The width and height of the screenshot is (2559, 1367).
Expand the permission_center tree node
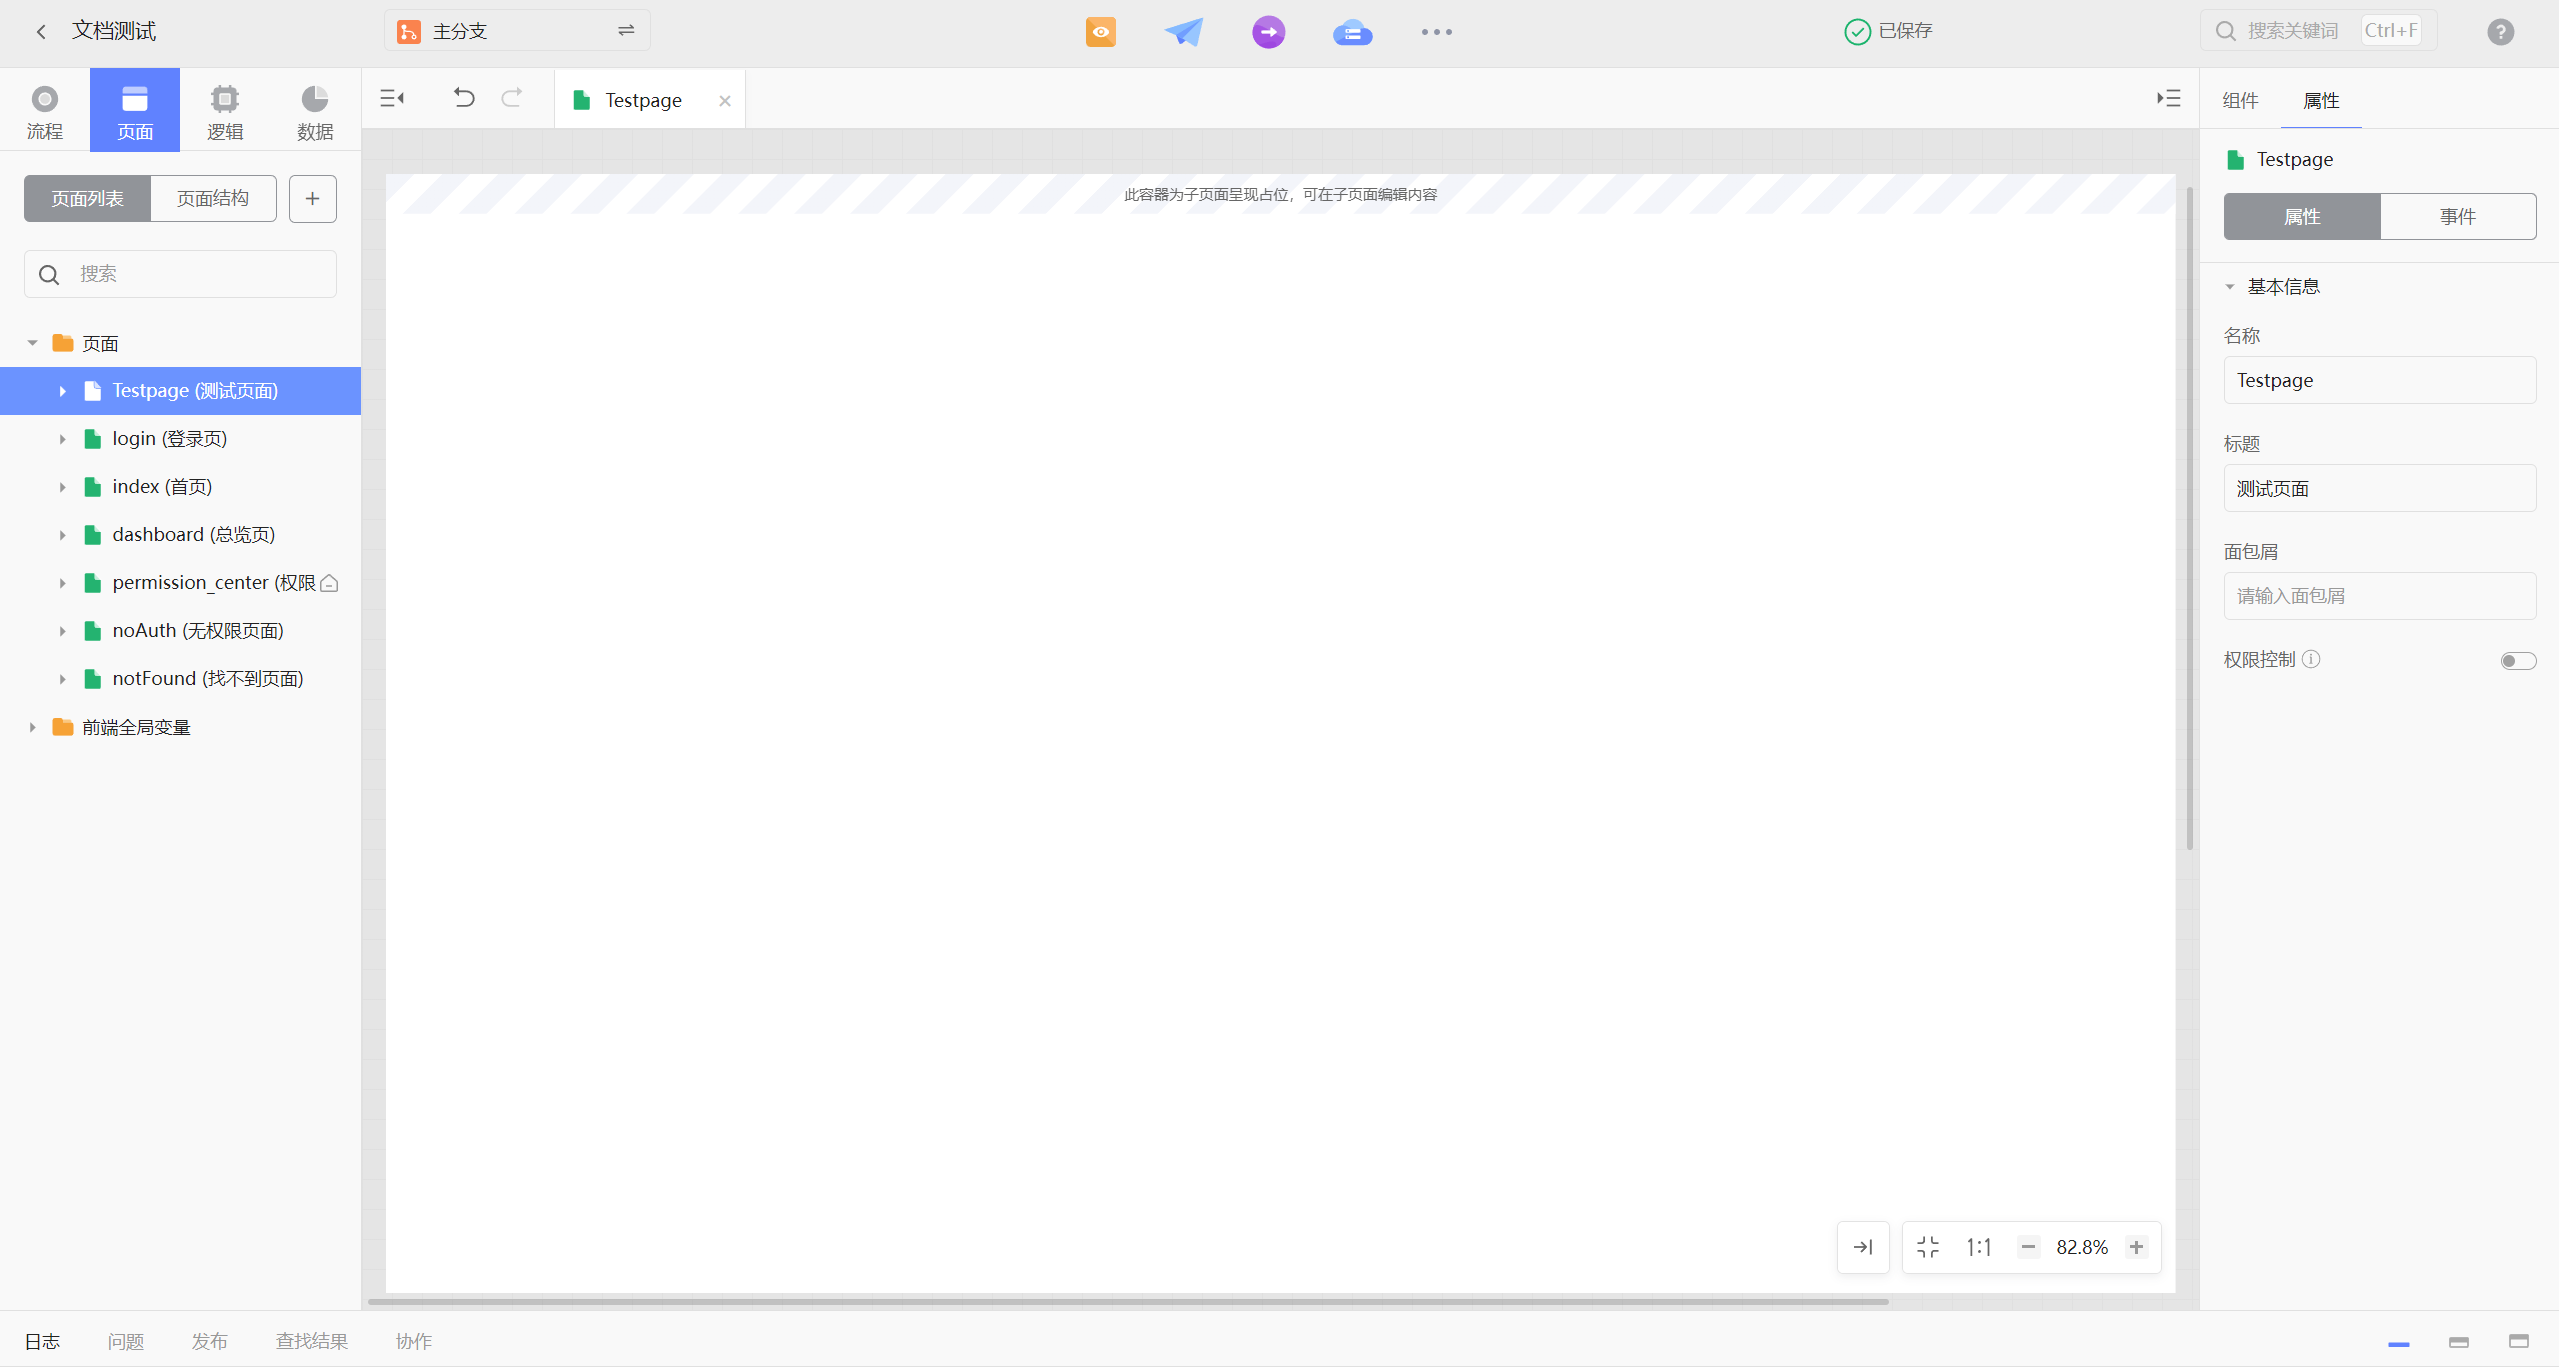click(x=62, y=583)
